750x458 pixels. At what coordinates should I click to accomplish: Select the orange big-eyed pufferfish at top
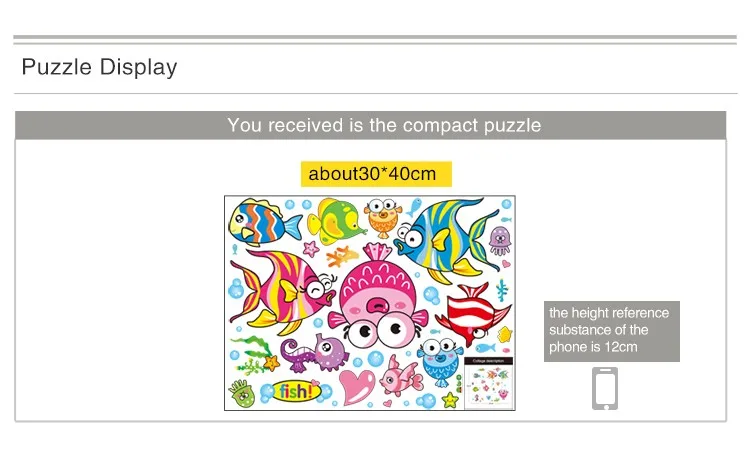382,218
